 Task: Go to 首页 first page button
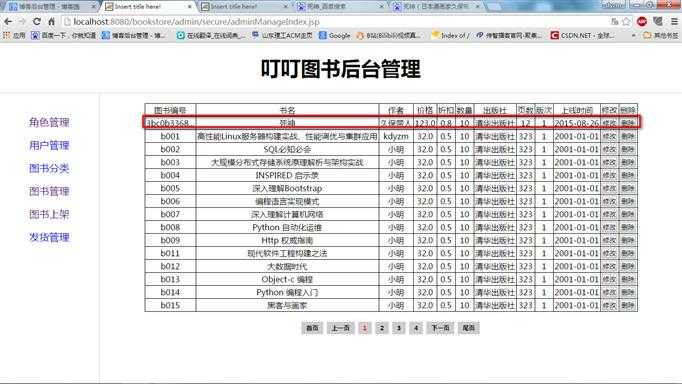(x=312, y=328)
